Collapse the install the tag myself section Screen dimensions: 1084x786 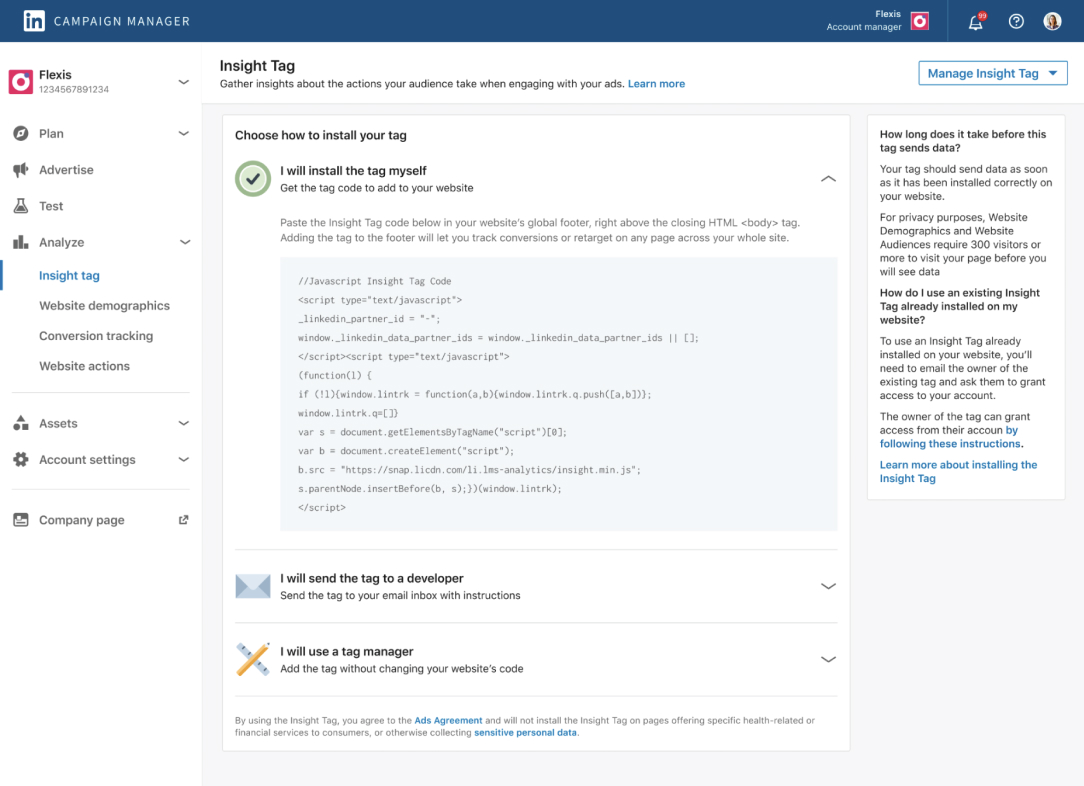828,178
